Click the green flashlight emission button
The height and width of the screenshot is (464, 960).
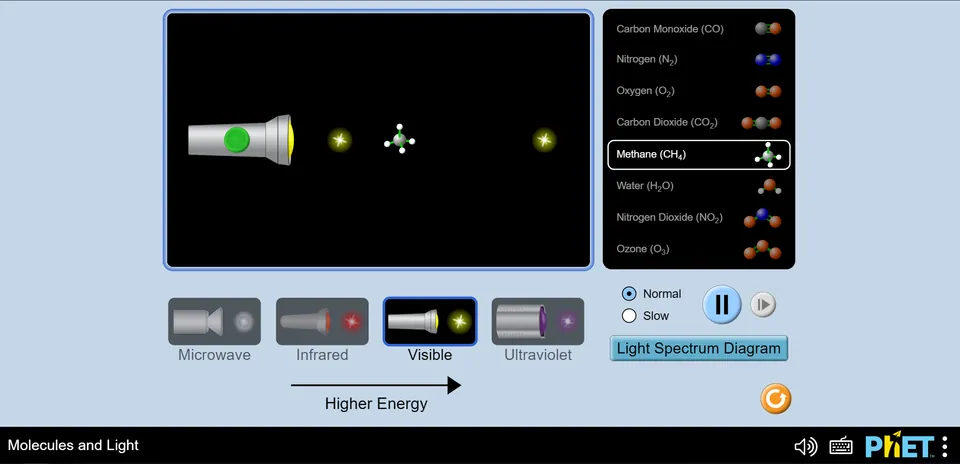coord(236,140)
